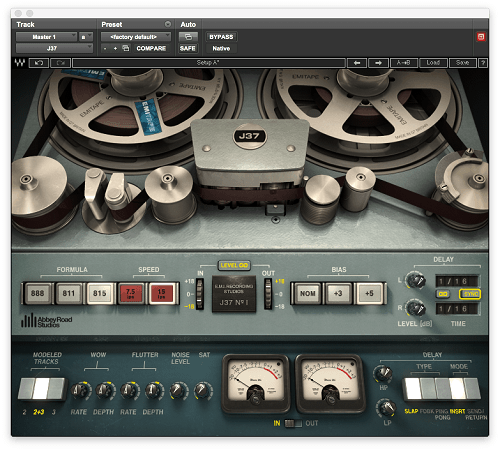Toggle the delay link icon between L and R

pyautogui.click(x=443, y=294)
